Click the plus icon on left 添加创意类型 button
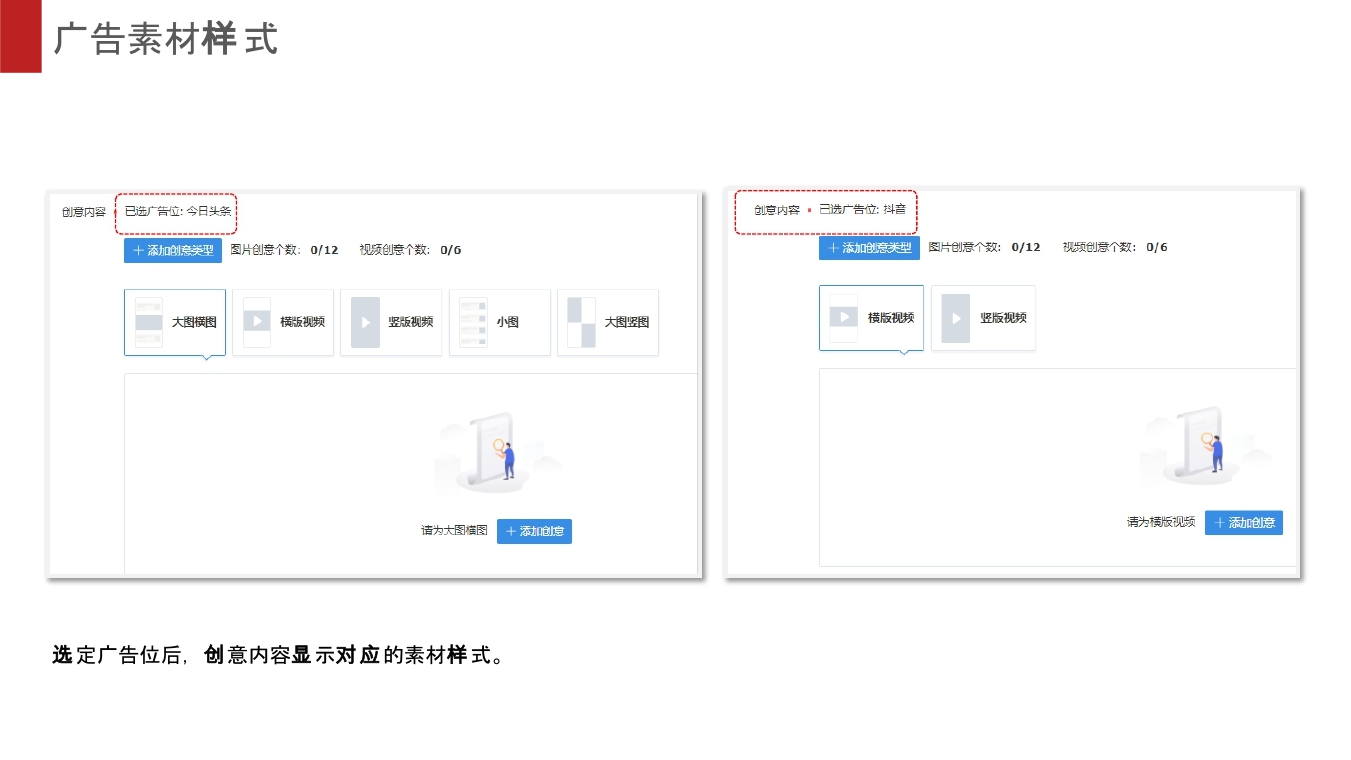 140,250
